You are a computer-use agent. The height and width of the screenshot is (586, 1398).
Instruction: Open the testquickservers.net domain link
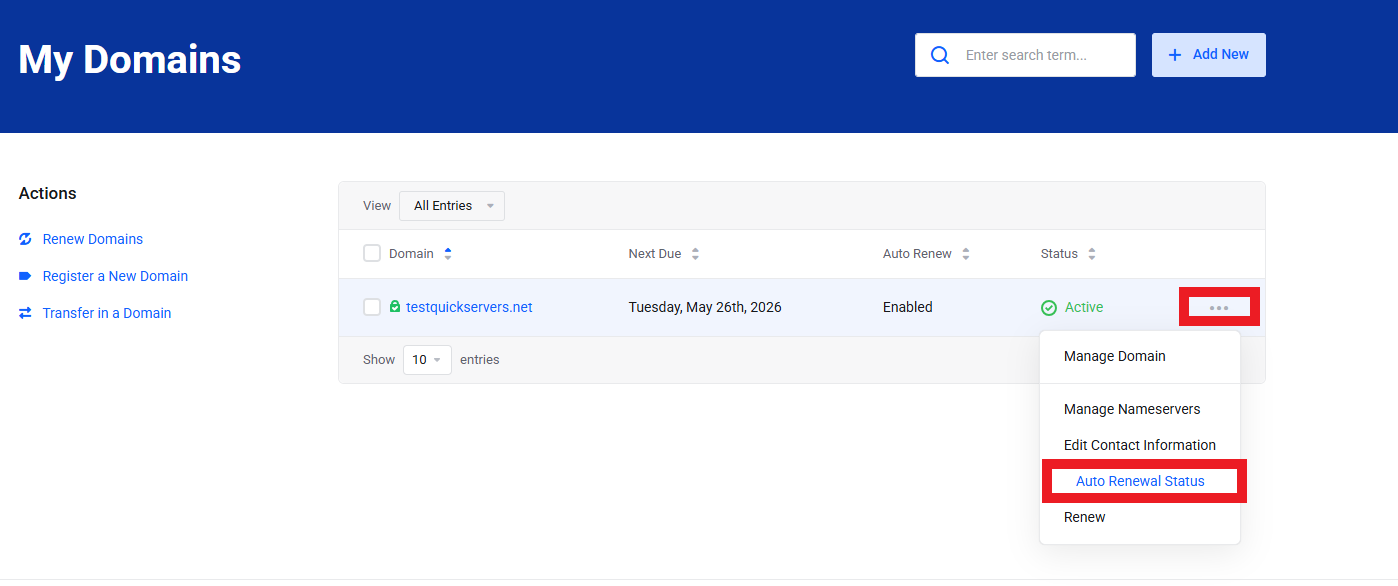tap(469, 307)
